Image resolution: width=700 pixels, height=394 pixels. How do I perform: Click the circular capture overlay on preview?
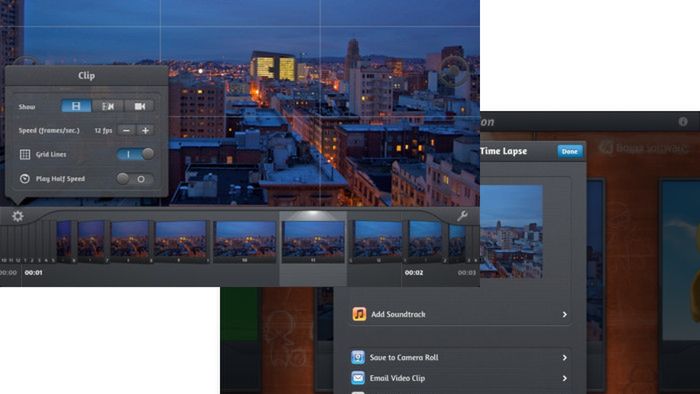[453, 71]
